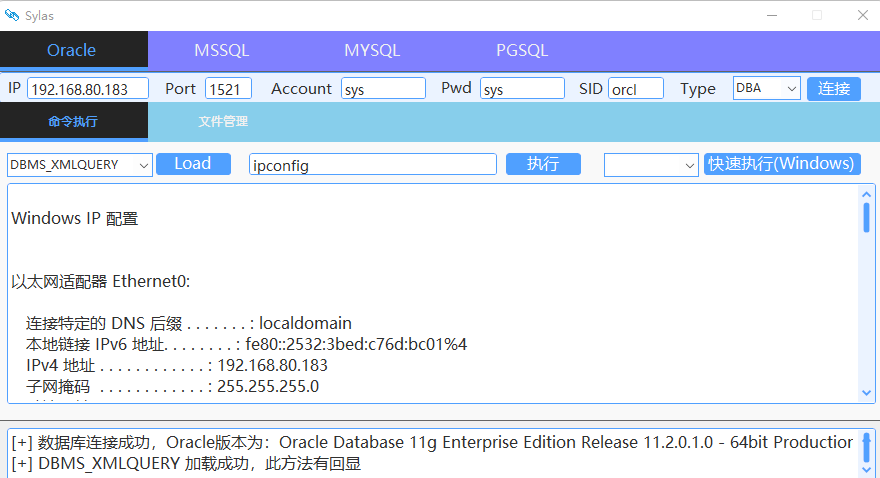Open the DBMS_XMLQUERY method dropdown
This screenshot has width=880, height=478.
point(80,165)
